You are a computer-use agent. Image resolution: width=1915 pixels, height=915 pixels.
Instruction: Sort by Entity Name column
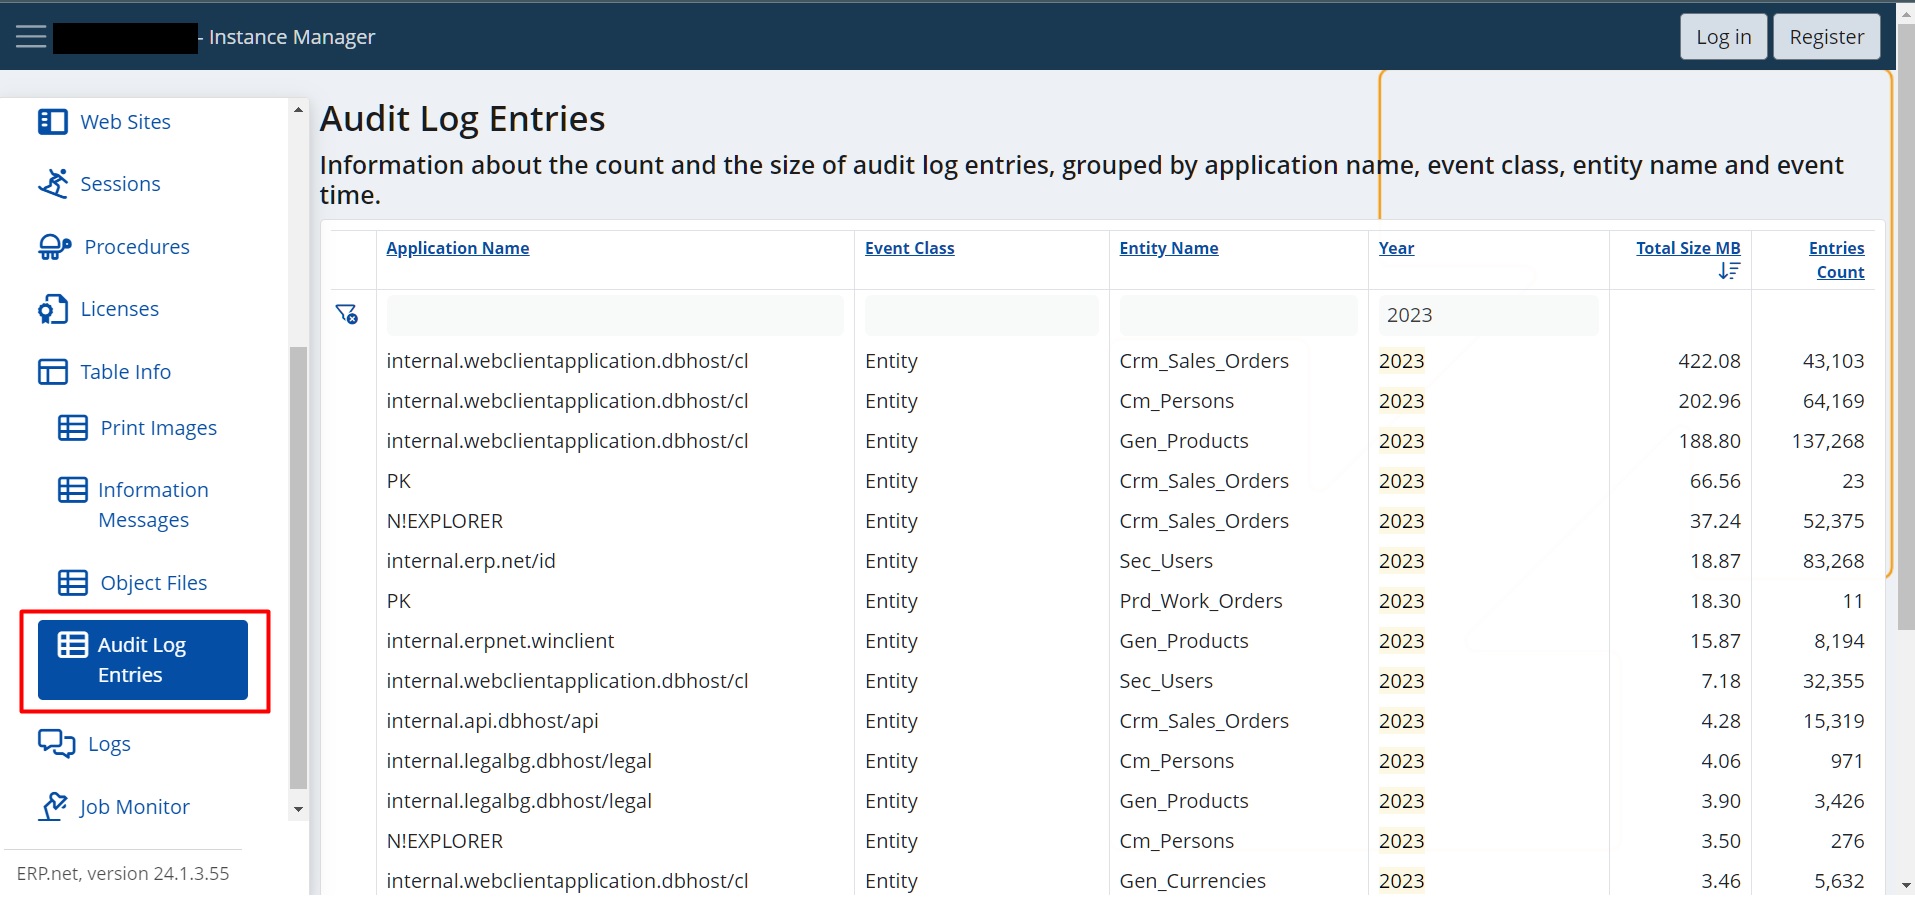pyautogui.click(x=1168, y=248)
